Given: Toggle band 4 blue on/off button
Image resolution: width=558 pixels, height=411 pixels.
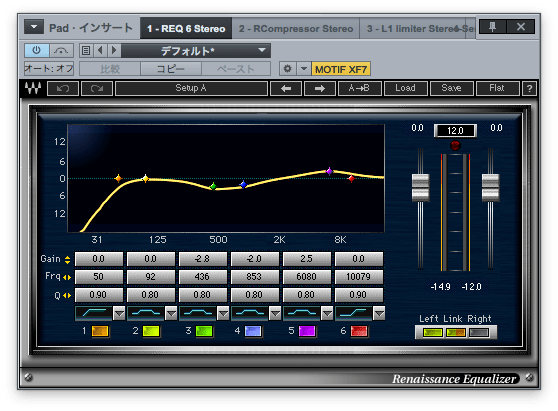Looking at the screenshot, I should 253,331.
